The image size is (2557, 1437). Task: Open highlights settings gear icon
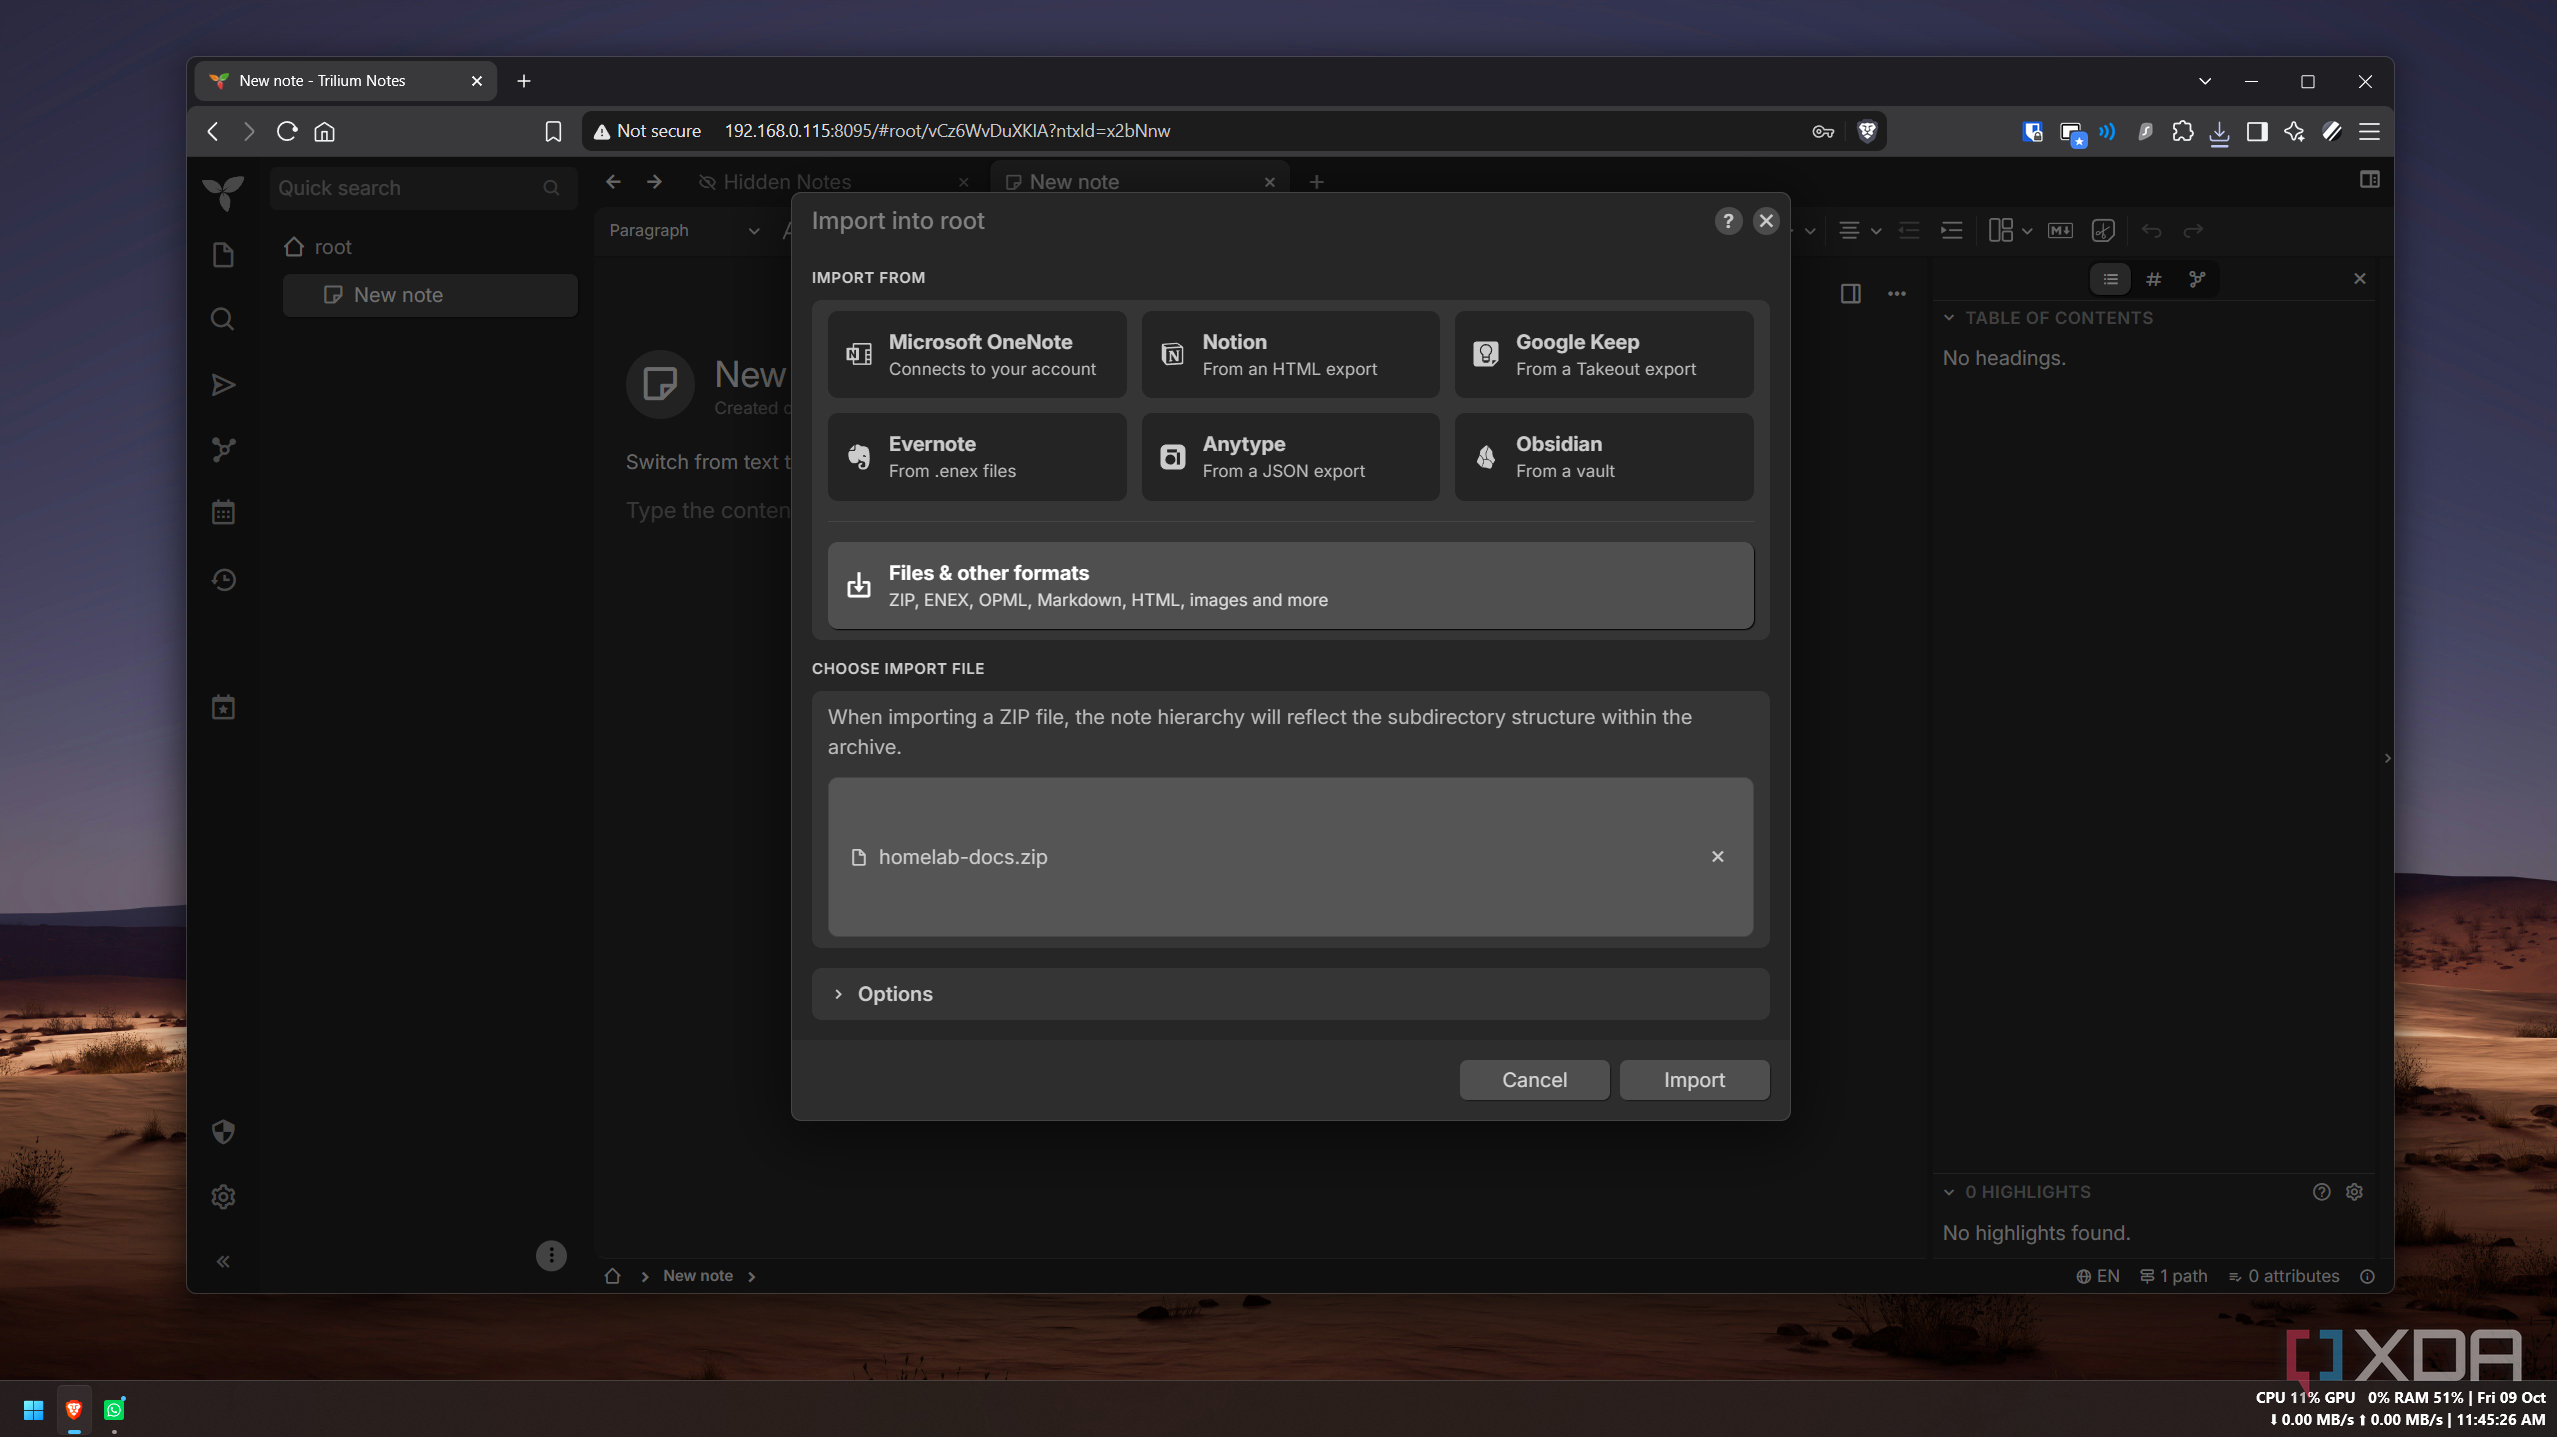pos(2354,1192)
